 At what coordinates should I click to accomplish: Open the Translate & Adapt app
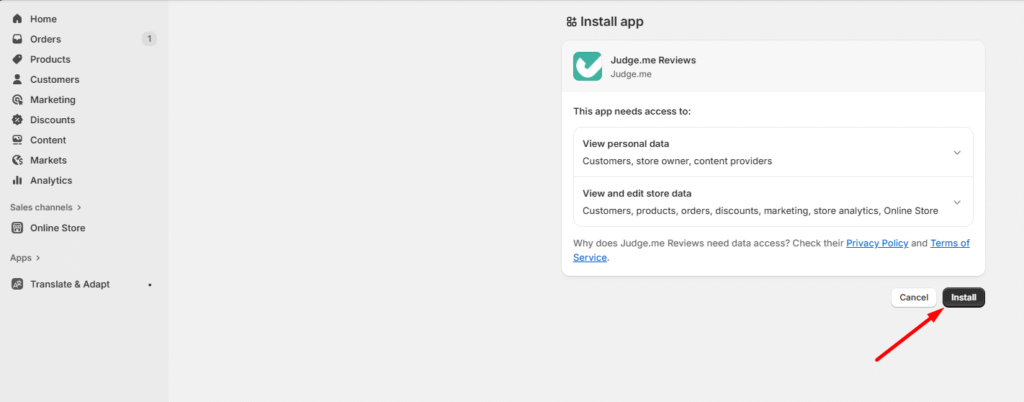click(x=69, y=284)
